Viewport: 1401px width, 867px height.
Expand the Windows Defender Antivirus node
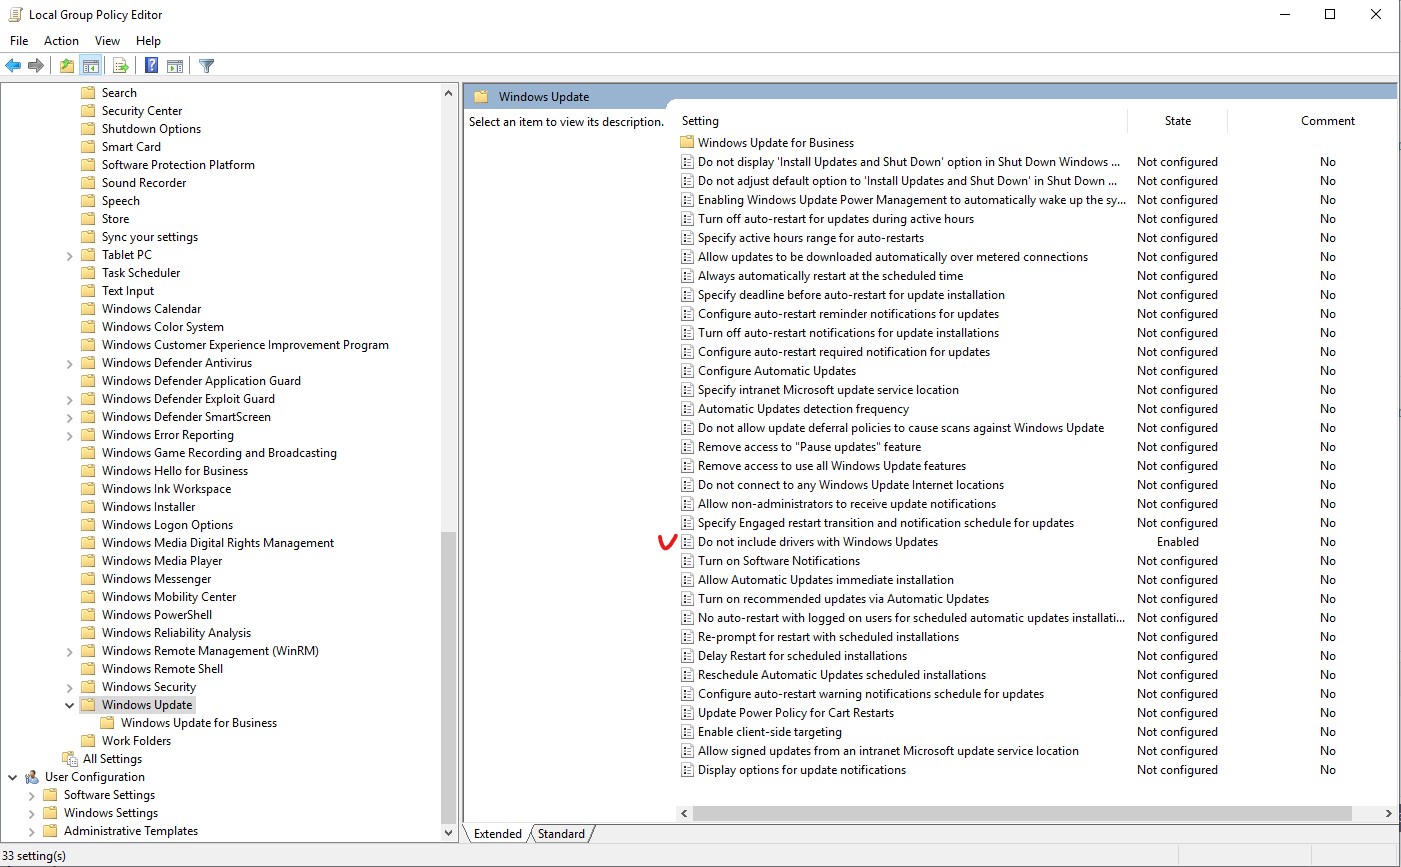click(x=69, y=364)
